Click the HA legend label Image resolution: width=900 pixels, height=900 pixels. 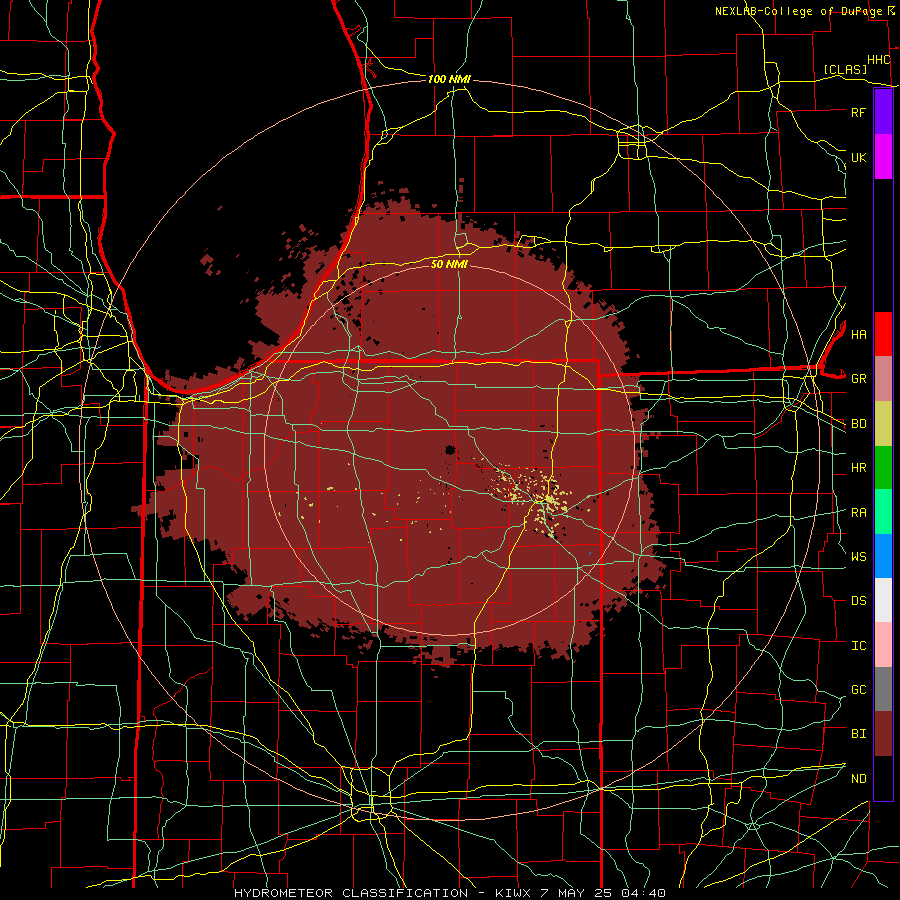point(858,334)
